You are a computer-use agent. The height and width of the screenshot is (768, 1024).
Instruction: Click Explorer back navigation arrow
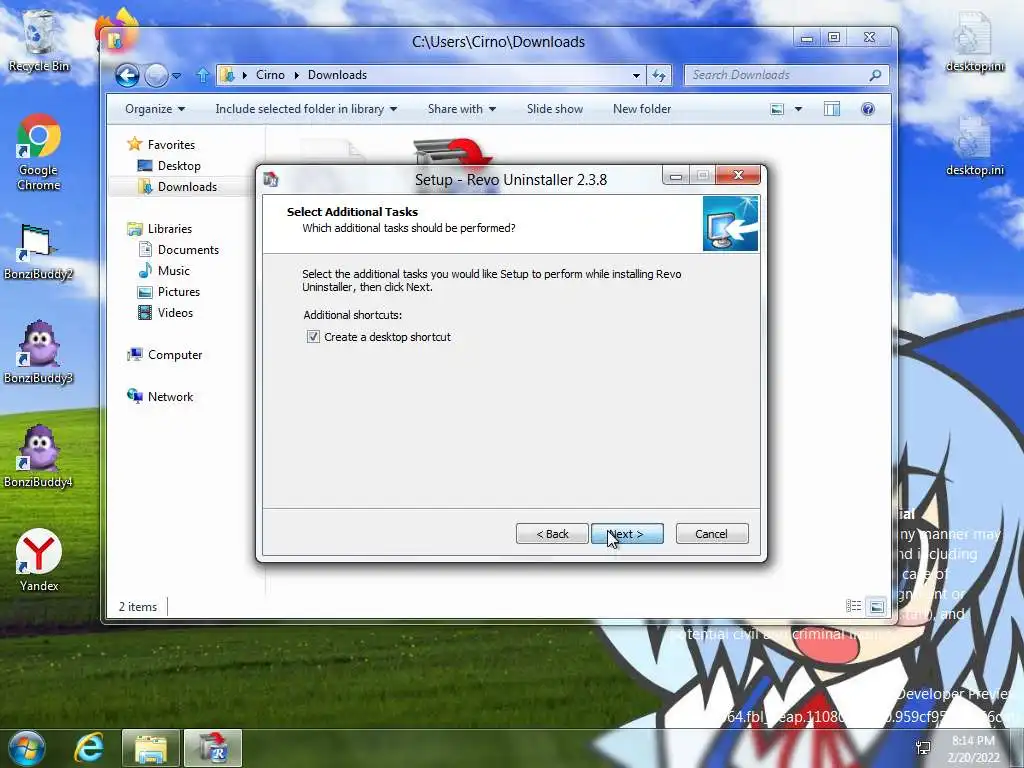[x=127, y=76]
